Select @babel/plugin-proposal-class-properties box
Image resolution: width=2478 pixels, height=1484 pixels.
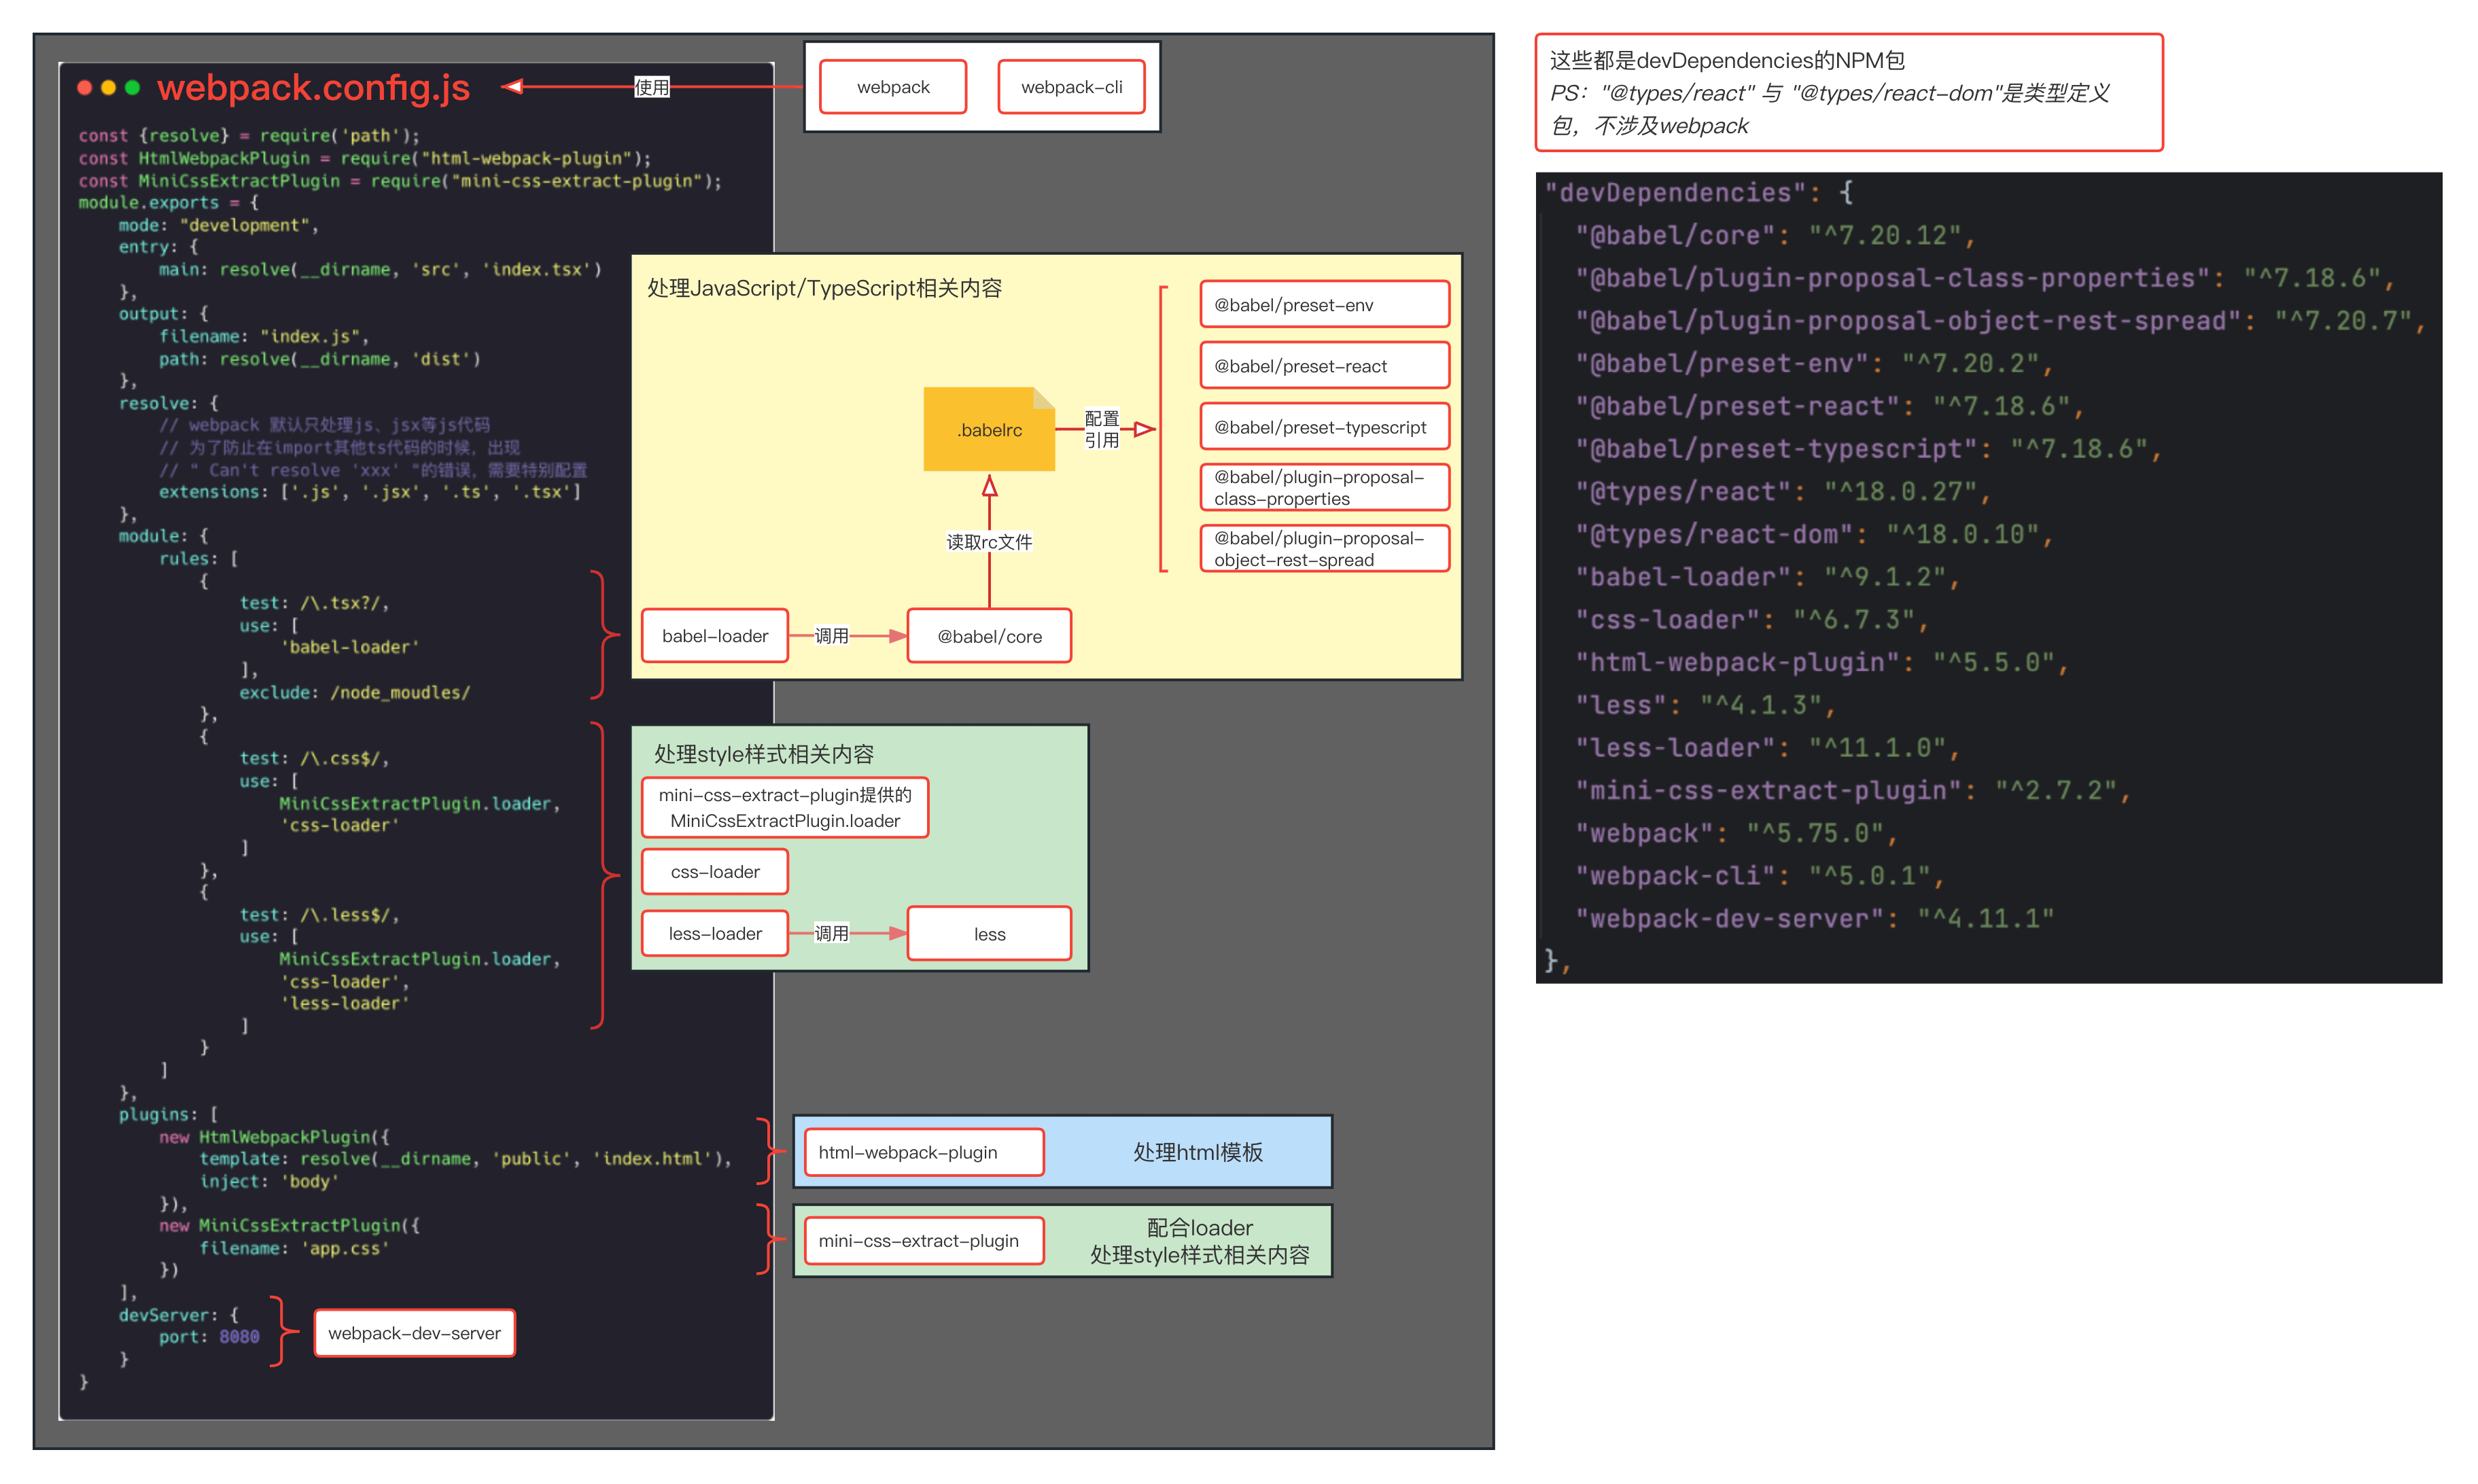(x=1324, y=487)
